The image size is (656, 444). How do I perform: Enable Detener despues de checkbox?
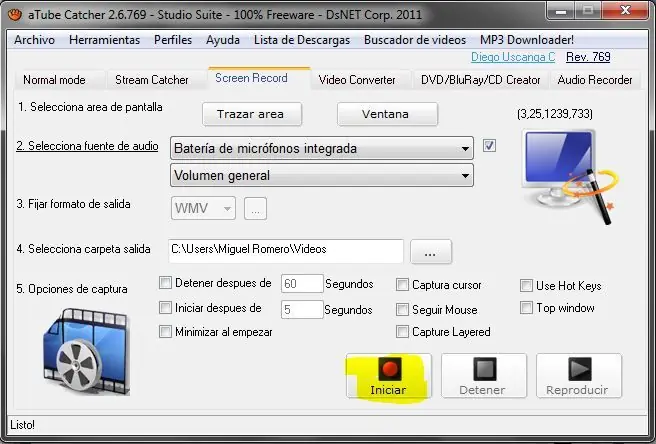point(165,283)
